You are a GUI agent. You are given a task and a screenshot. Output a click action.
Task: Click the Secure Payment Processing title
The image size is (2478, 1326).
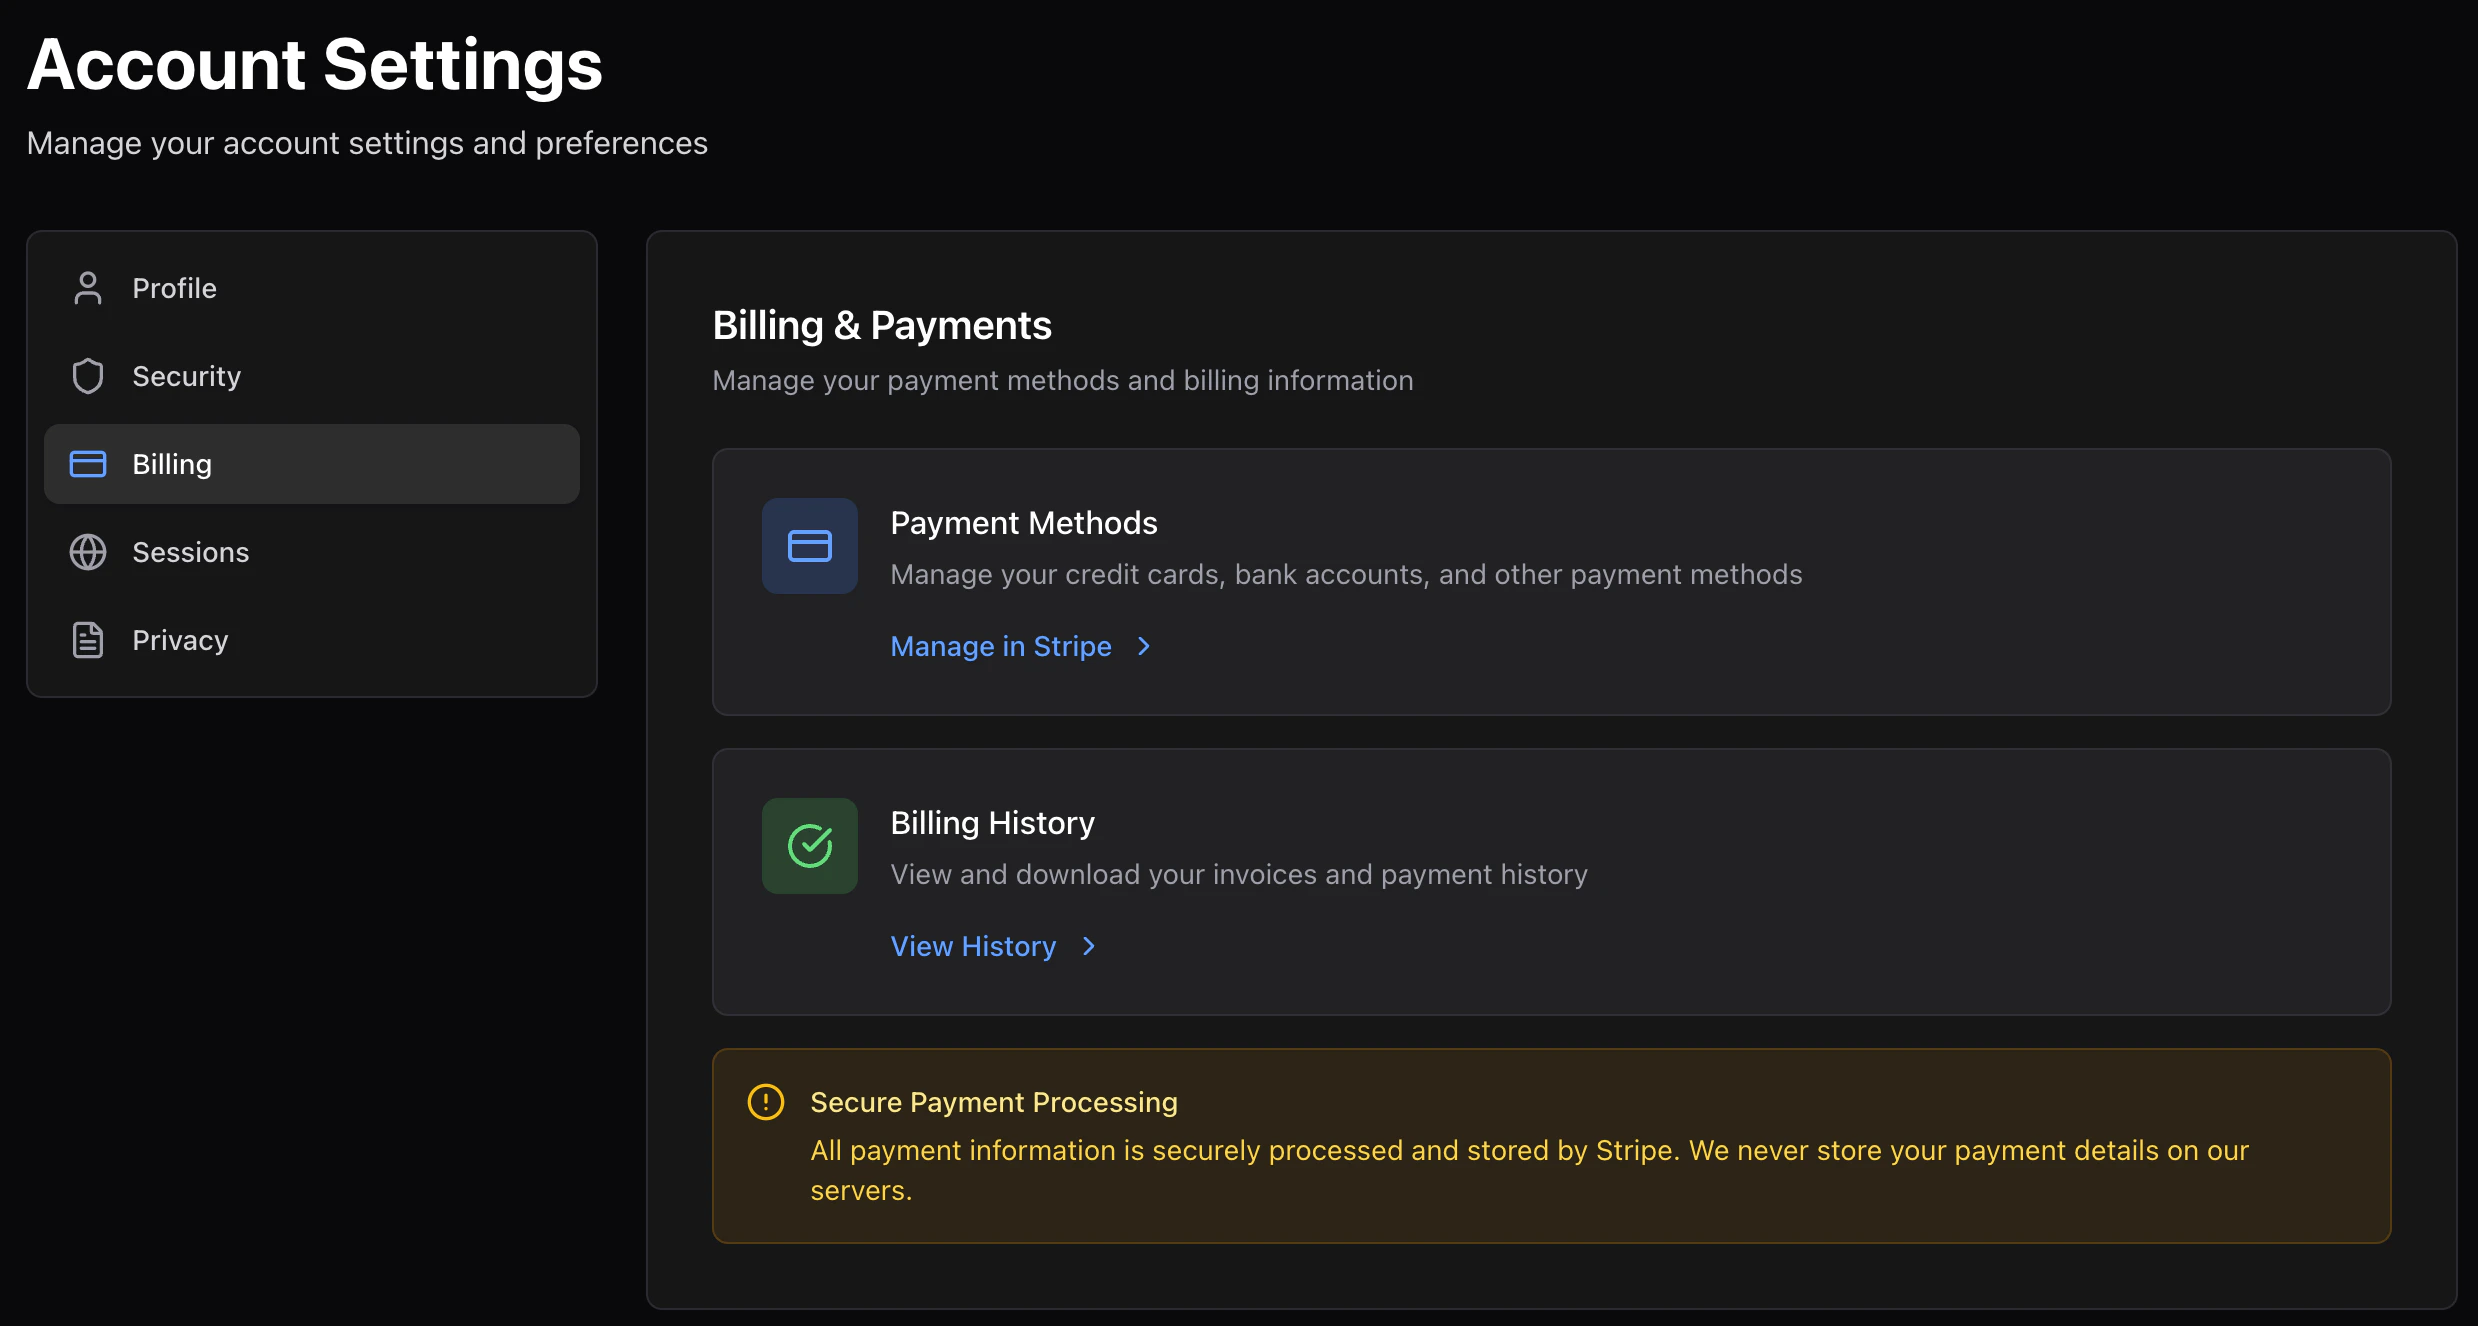[x=994, y=1102]
